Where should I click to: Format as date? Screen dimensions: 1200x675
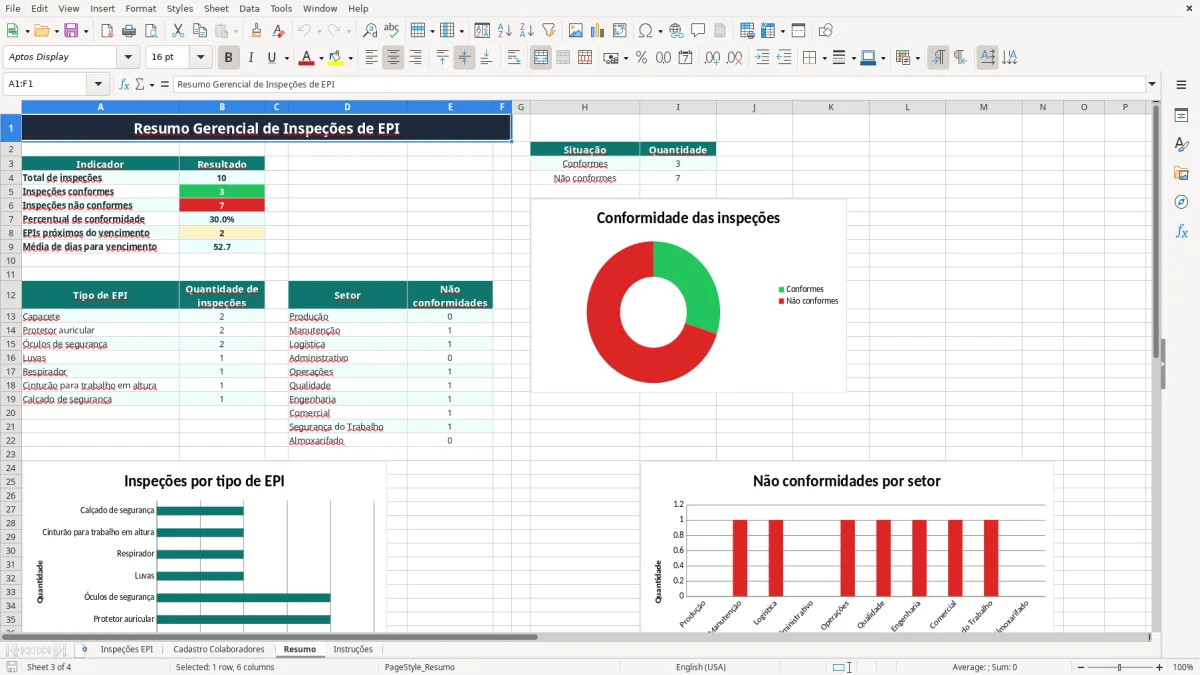click(x=685, y=58)
